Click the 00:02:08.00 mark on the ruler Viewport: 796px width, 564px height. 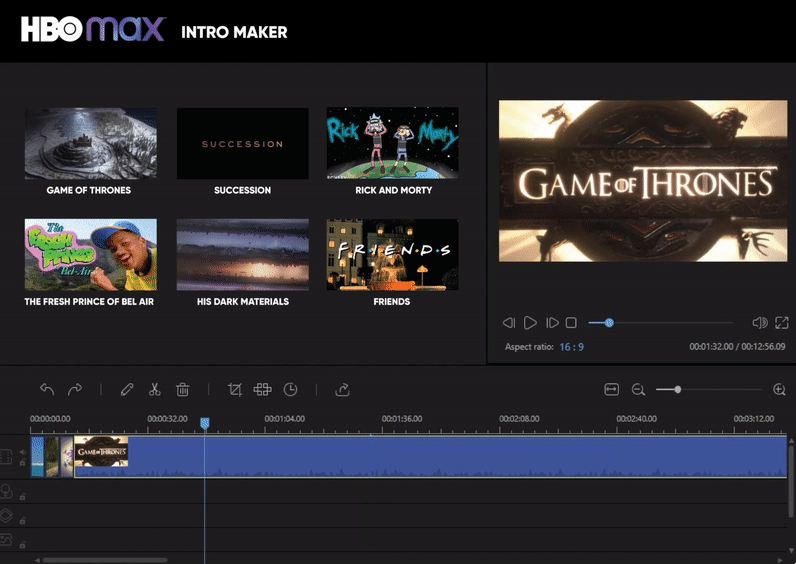tap(519, 419)
